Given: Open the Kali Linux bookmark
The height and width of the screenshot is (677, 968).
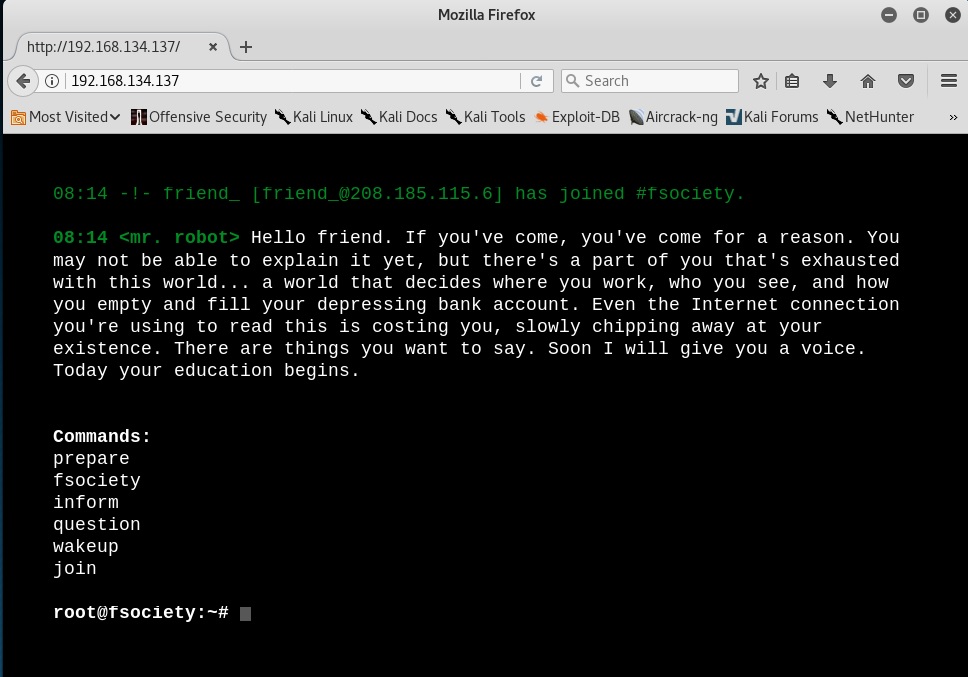Looking at the screenshot, I should click(x=313, y=117).
